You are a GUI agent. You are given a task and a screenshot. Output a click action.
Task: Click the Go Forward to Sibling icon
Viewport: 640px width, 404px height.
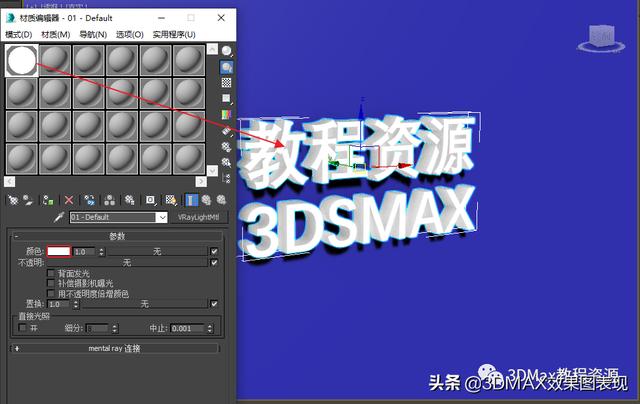[222, 200]
